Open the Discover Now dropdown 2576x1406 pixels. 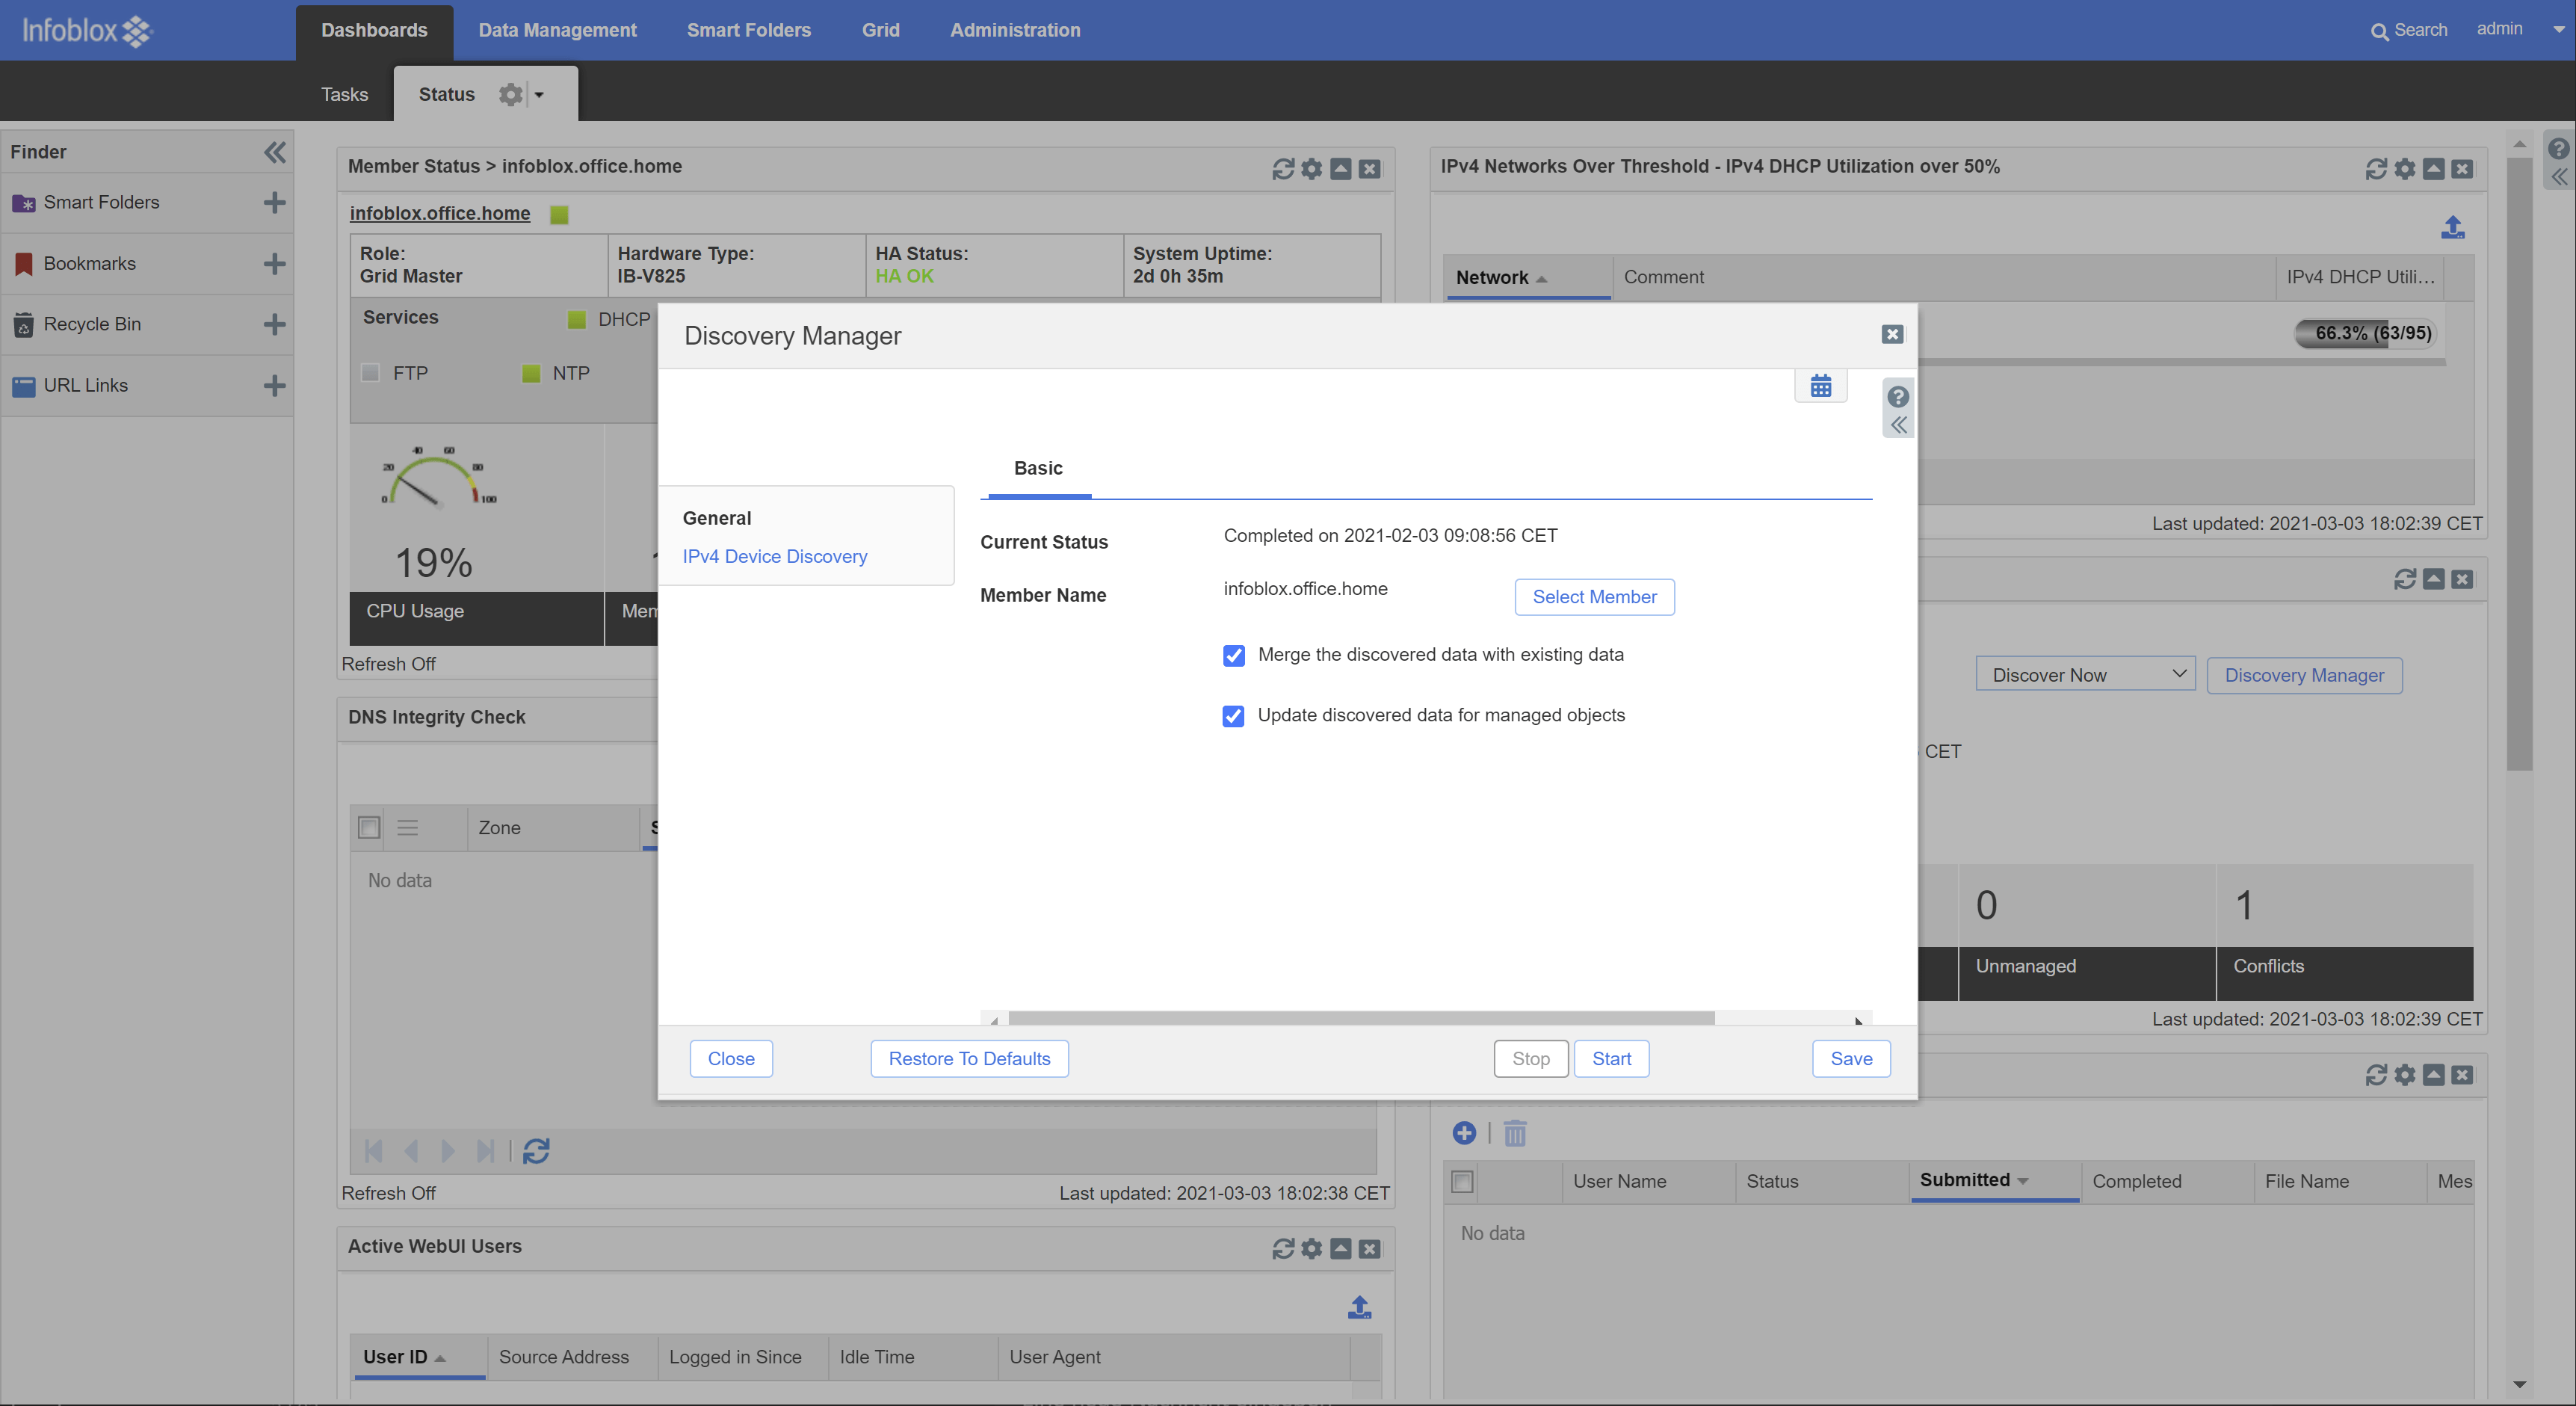2084,675
